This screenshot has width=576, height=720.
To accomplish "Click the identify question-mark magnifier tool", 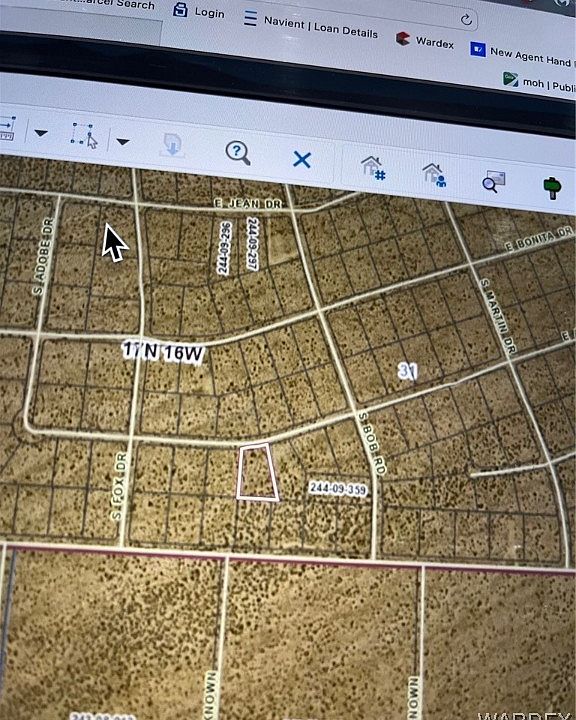I will (238, 152).
